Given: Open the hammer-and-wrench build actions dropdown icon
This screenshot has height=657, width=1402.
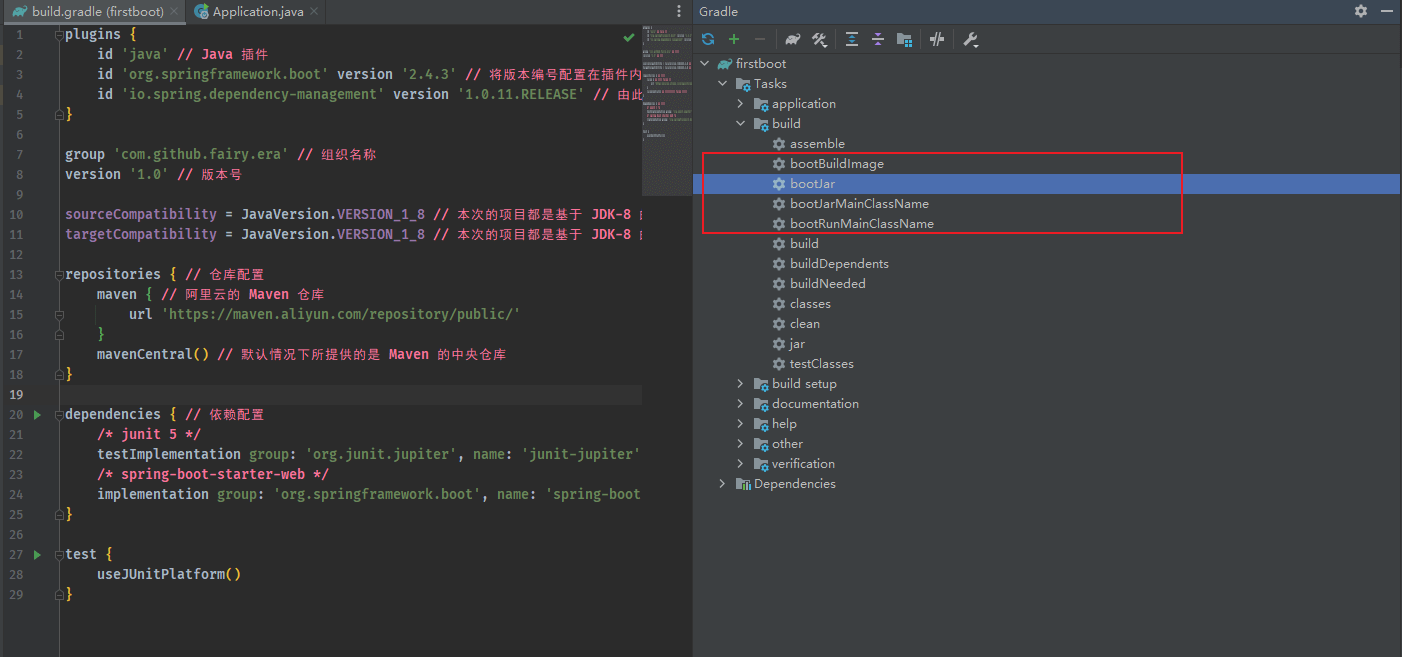Looking at the screenshot, I should point(819,39).
